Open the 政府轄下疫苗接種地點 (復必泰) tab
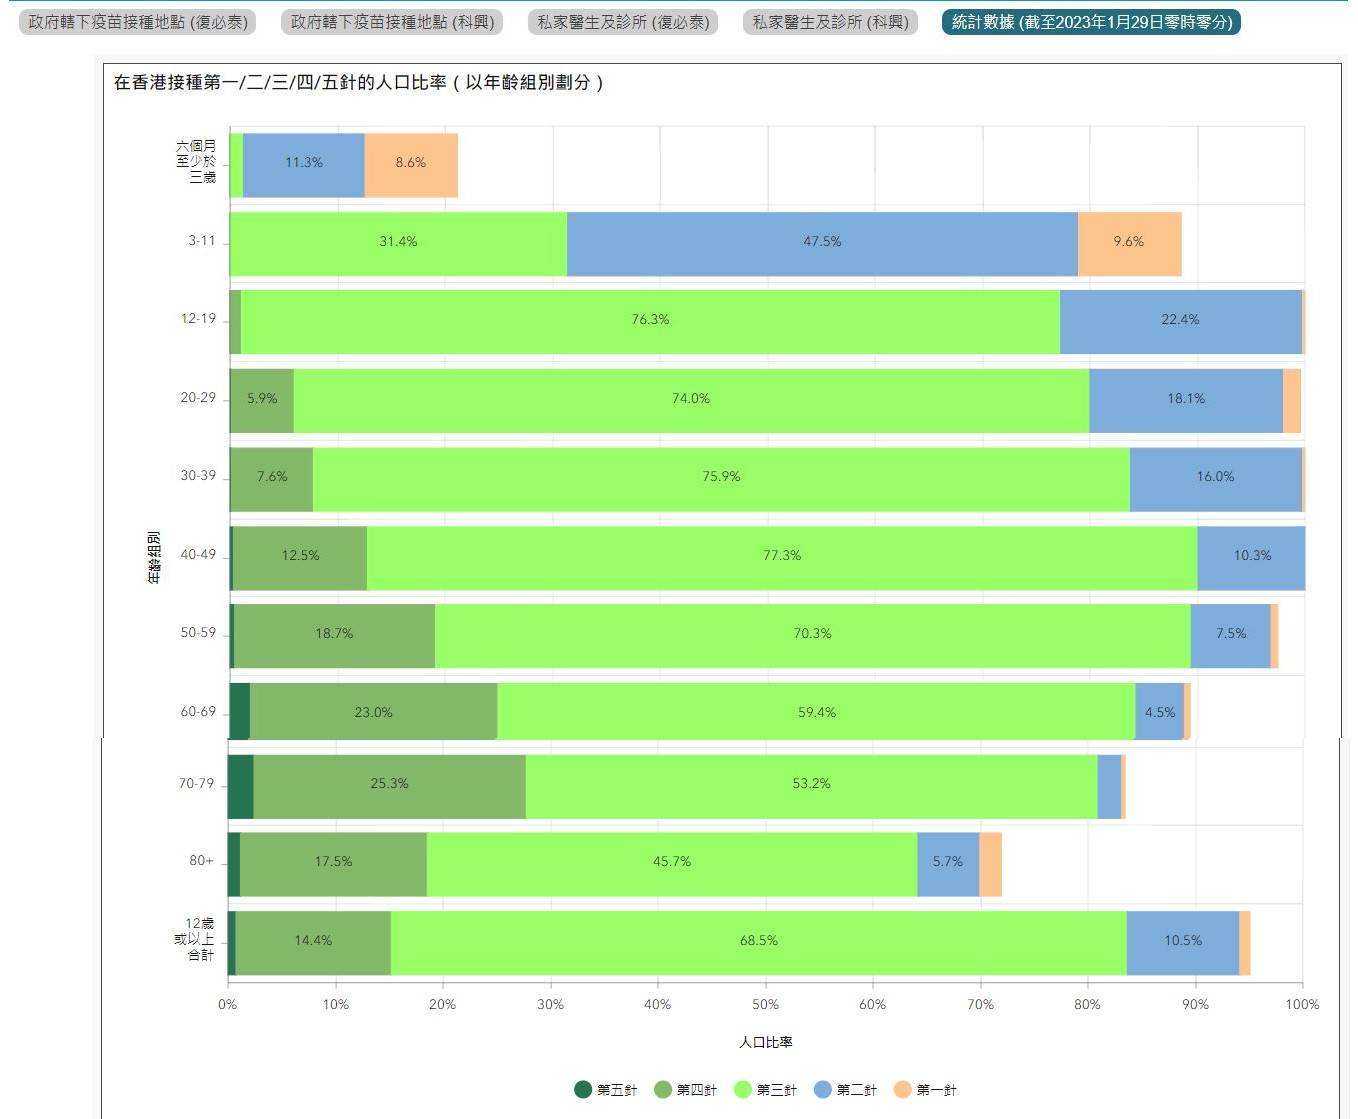The height and width of the screenshot is (1119, 1358). [x=137, y=22]
